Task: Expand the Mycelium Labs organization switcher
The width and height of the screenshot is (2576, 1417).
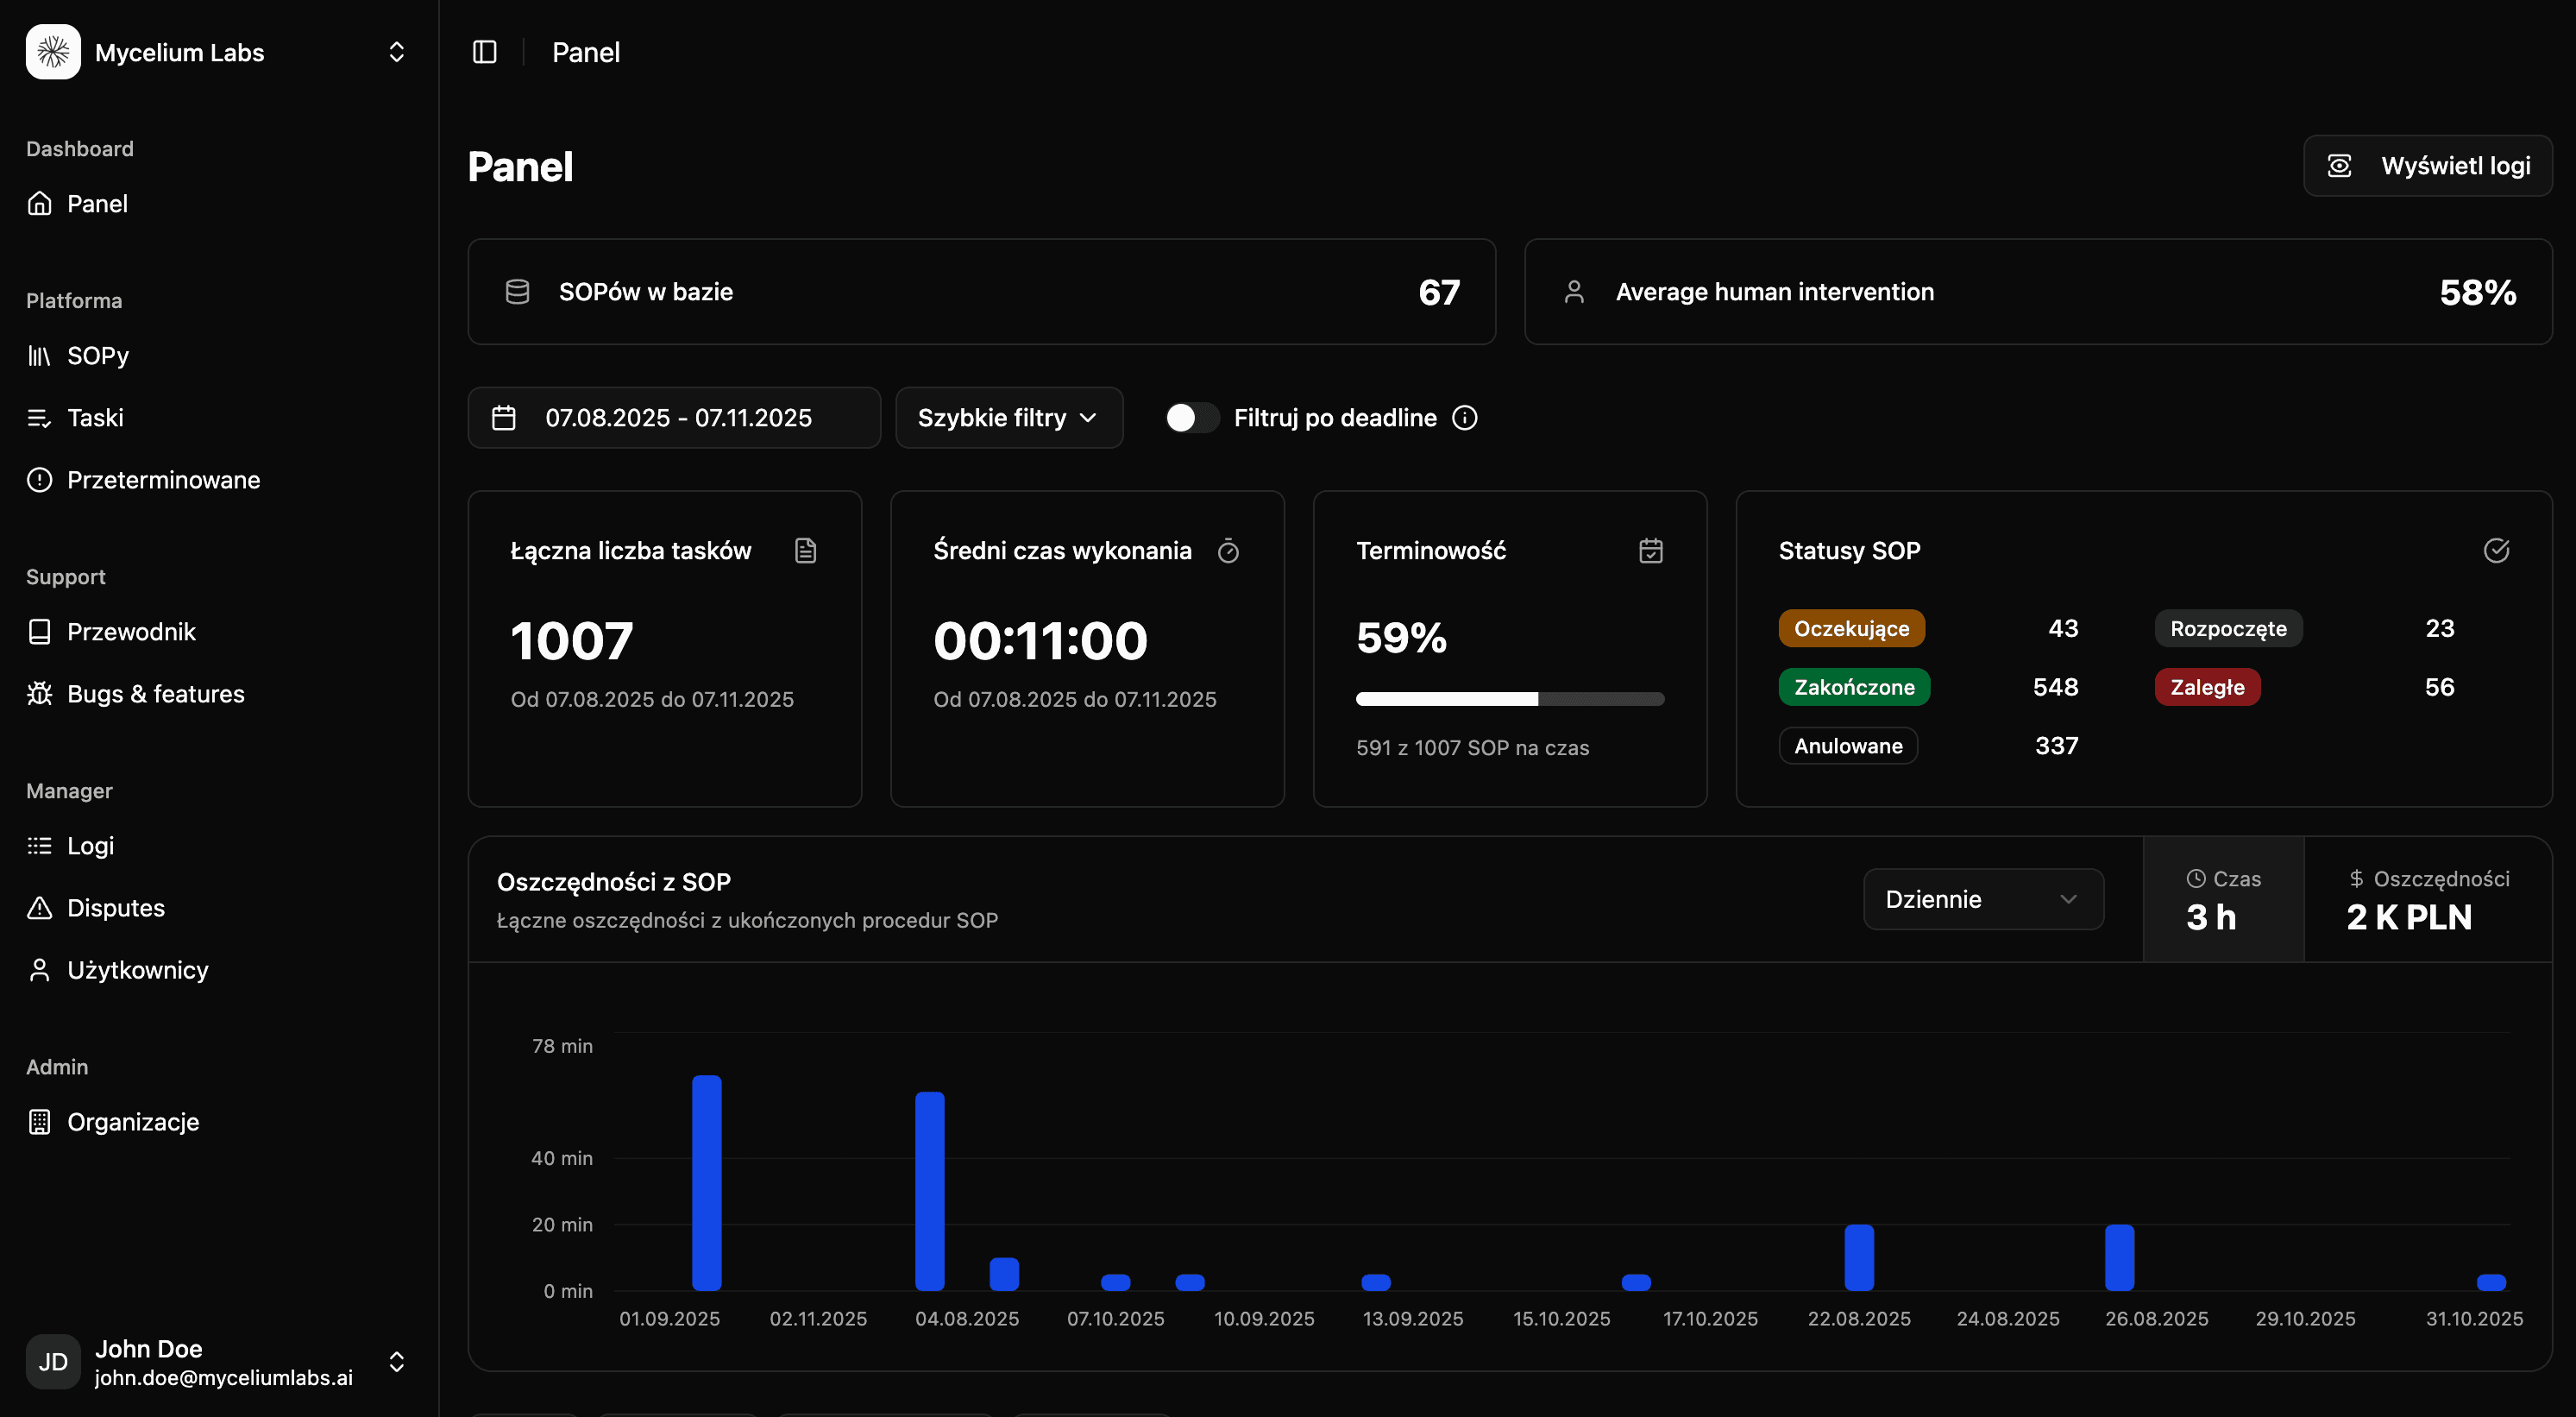Action: (396, 52)
